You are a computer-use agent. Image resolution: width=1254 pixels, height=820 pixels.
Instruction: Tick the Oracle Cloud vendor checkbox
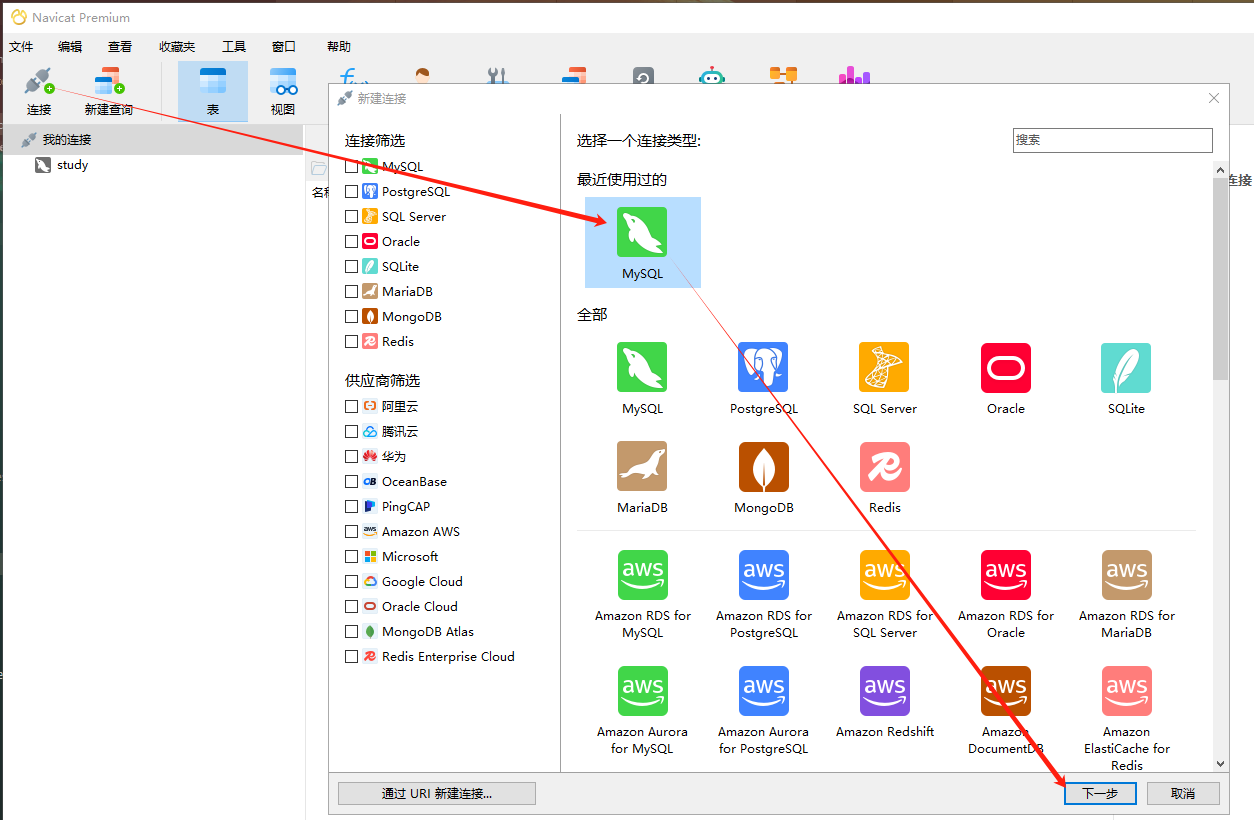pos(351,606)
